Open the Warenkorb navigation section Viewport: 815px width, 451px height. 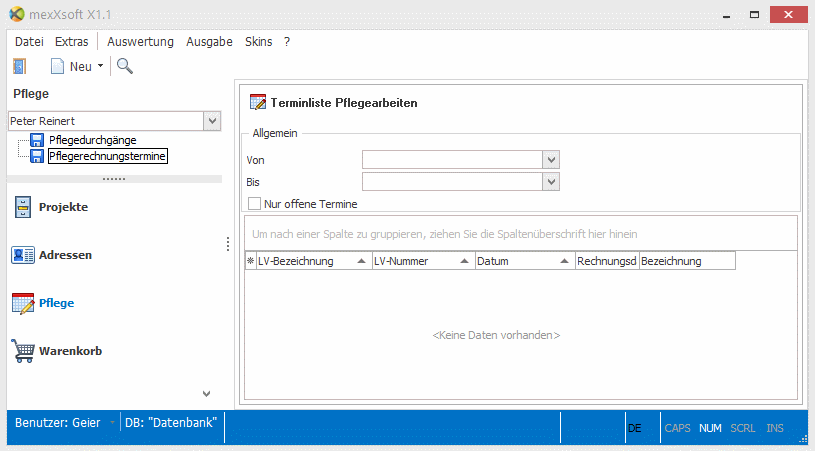point(71,351)
